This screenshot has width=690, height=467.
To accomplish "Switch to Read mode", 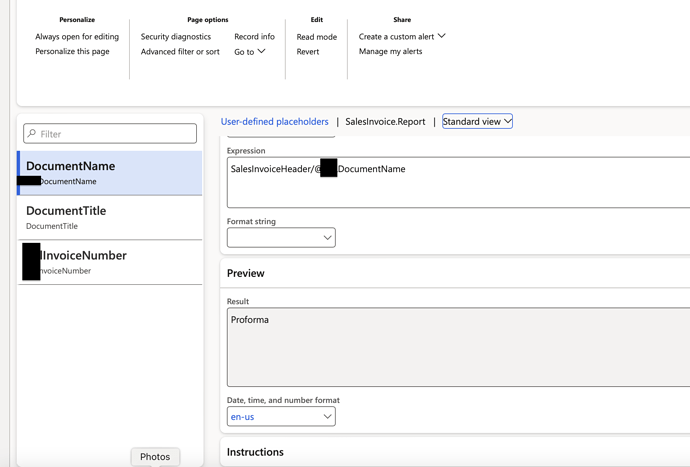I will point(316,37).
